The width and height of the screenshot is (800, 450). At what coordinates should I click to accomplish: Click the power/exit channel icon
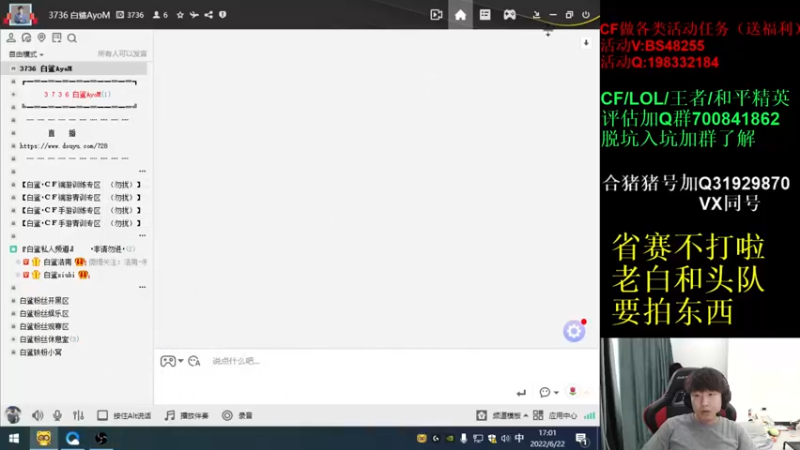(586, 15)
